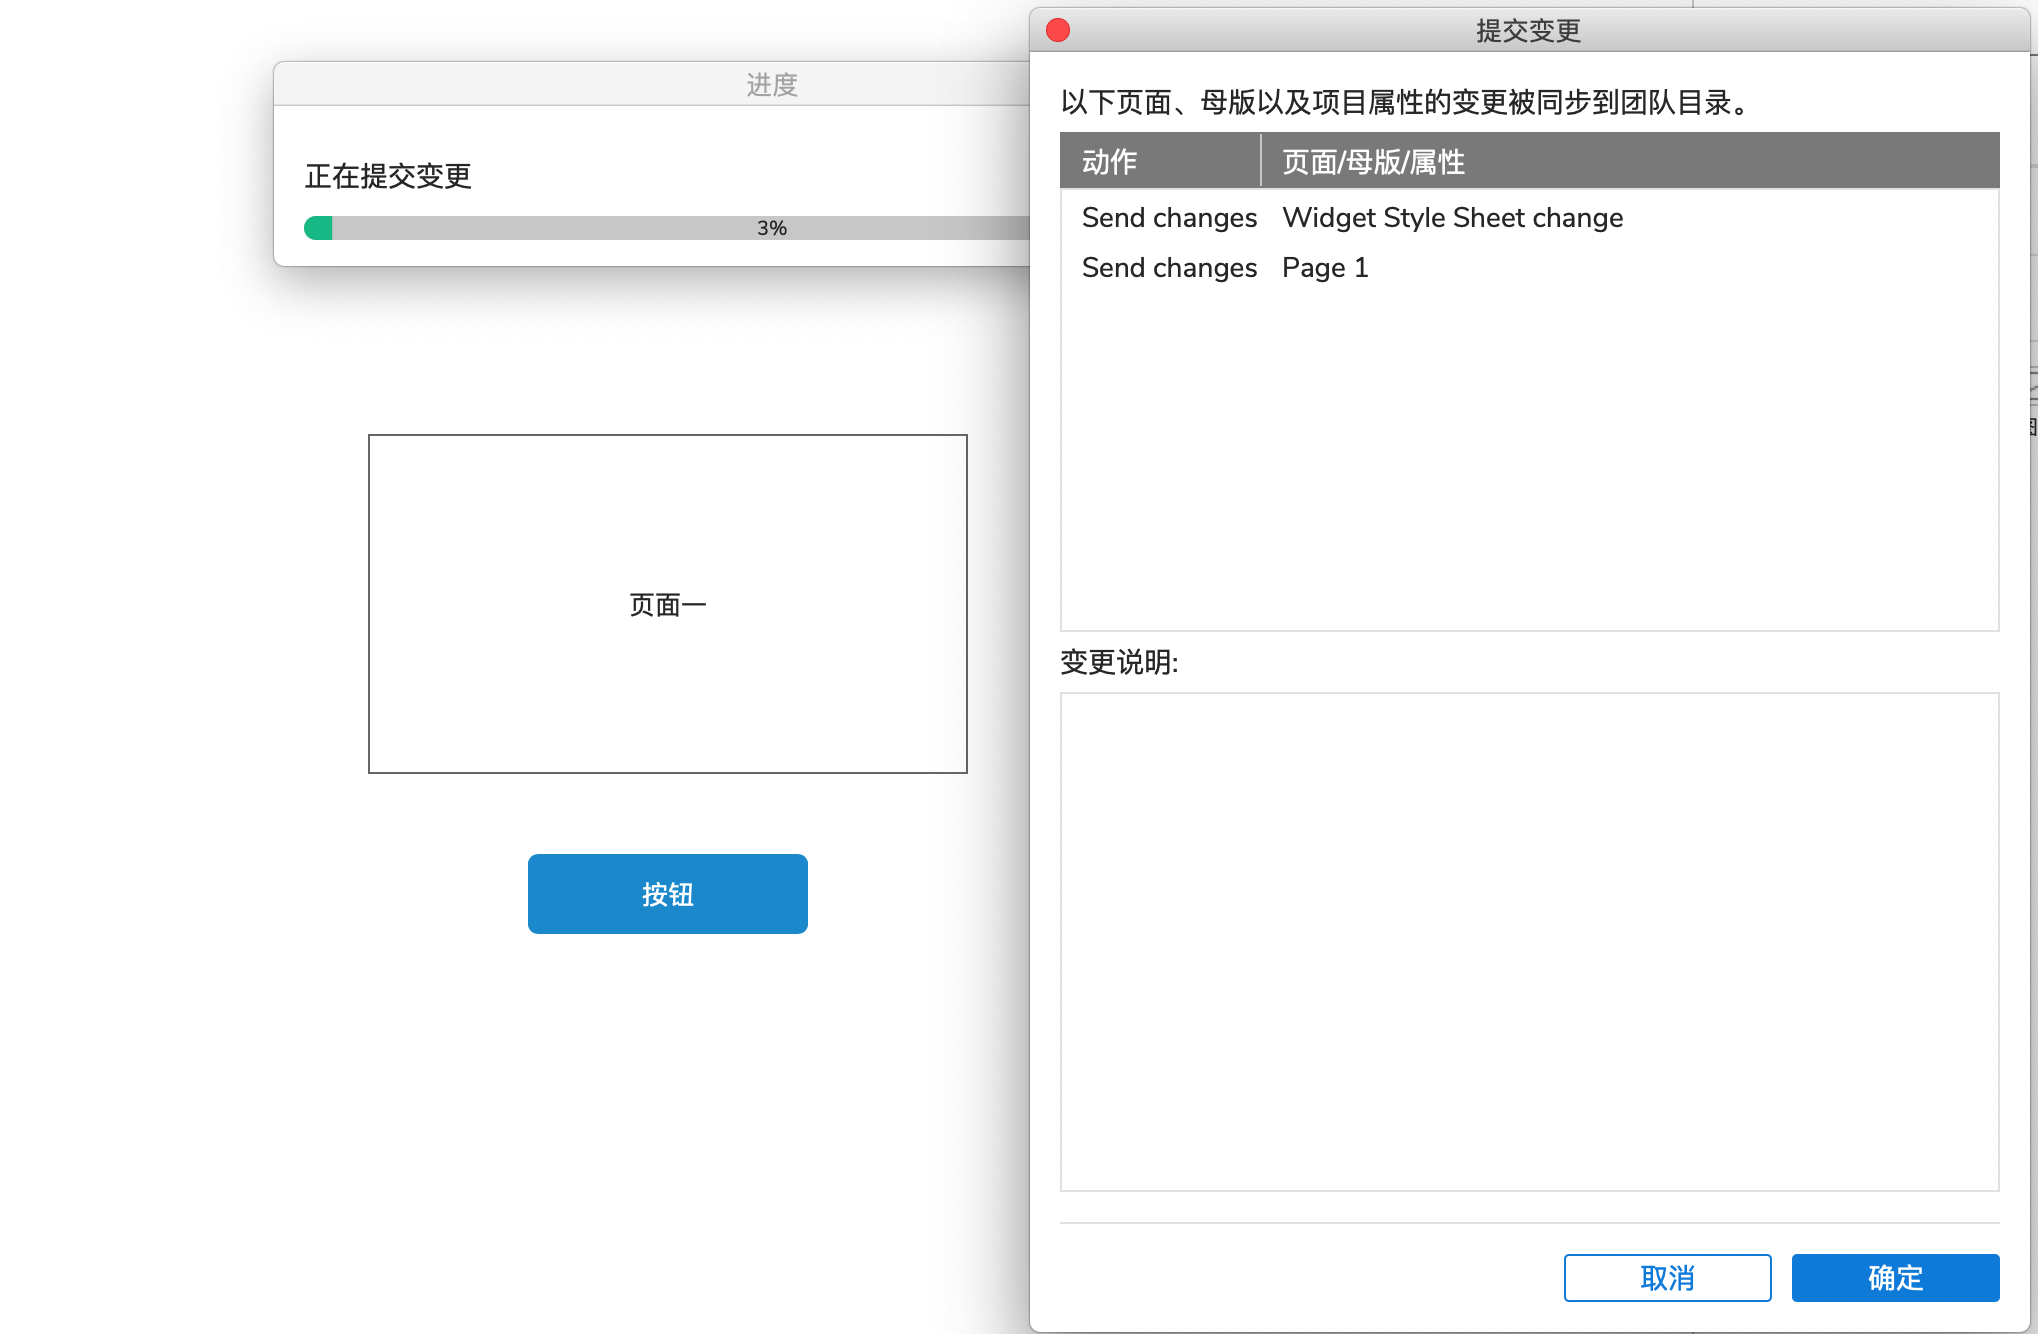Click Send changes cell beside Widget Style Sheet
2038x1334 pixels.
[1169, 218]
